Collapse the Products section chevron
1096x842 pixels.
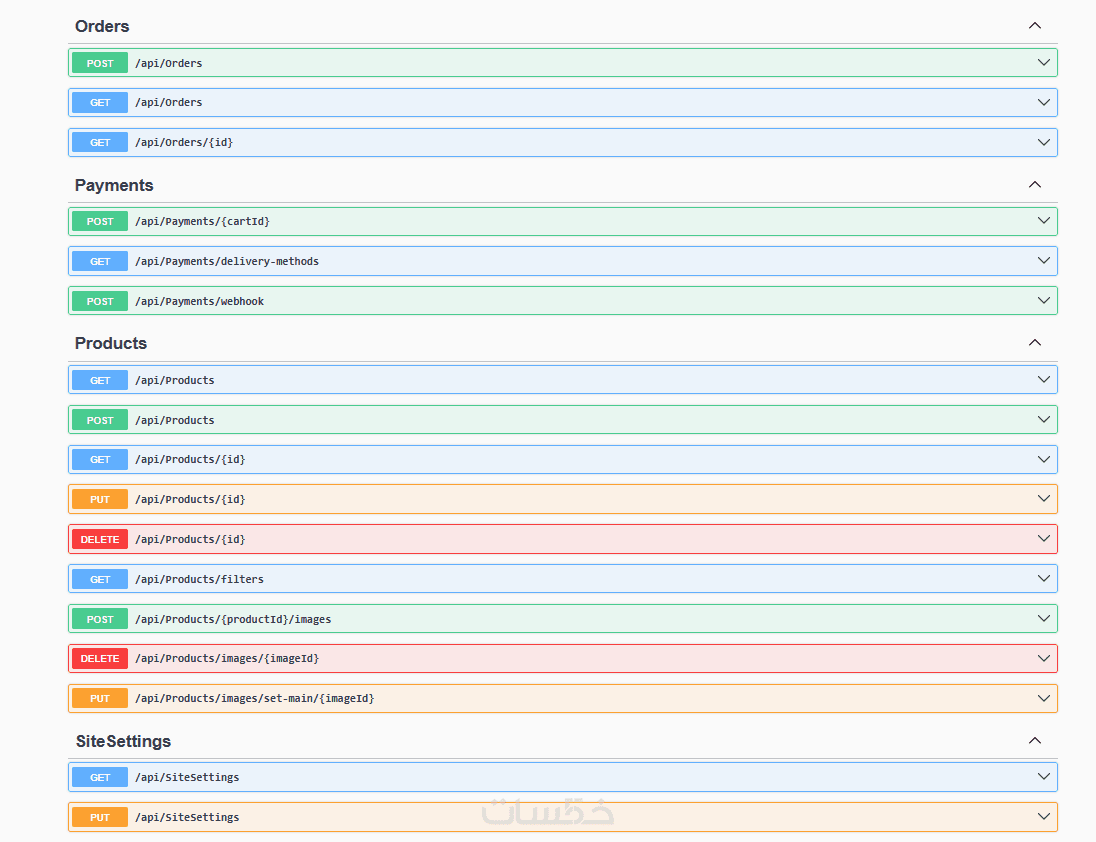coord(1034,342)
